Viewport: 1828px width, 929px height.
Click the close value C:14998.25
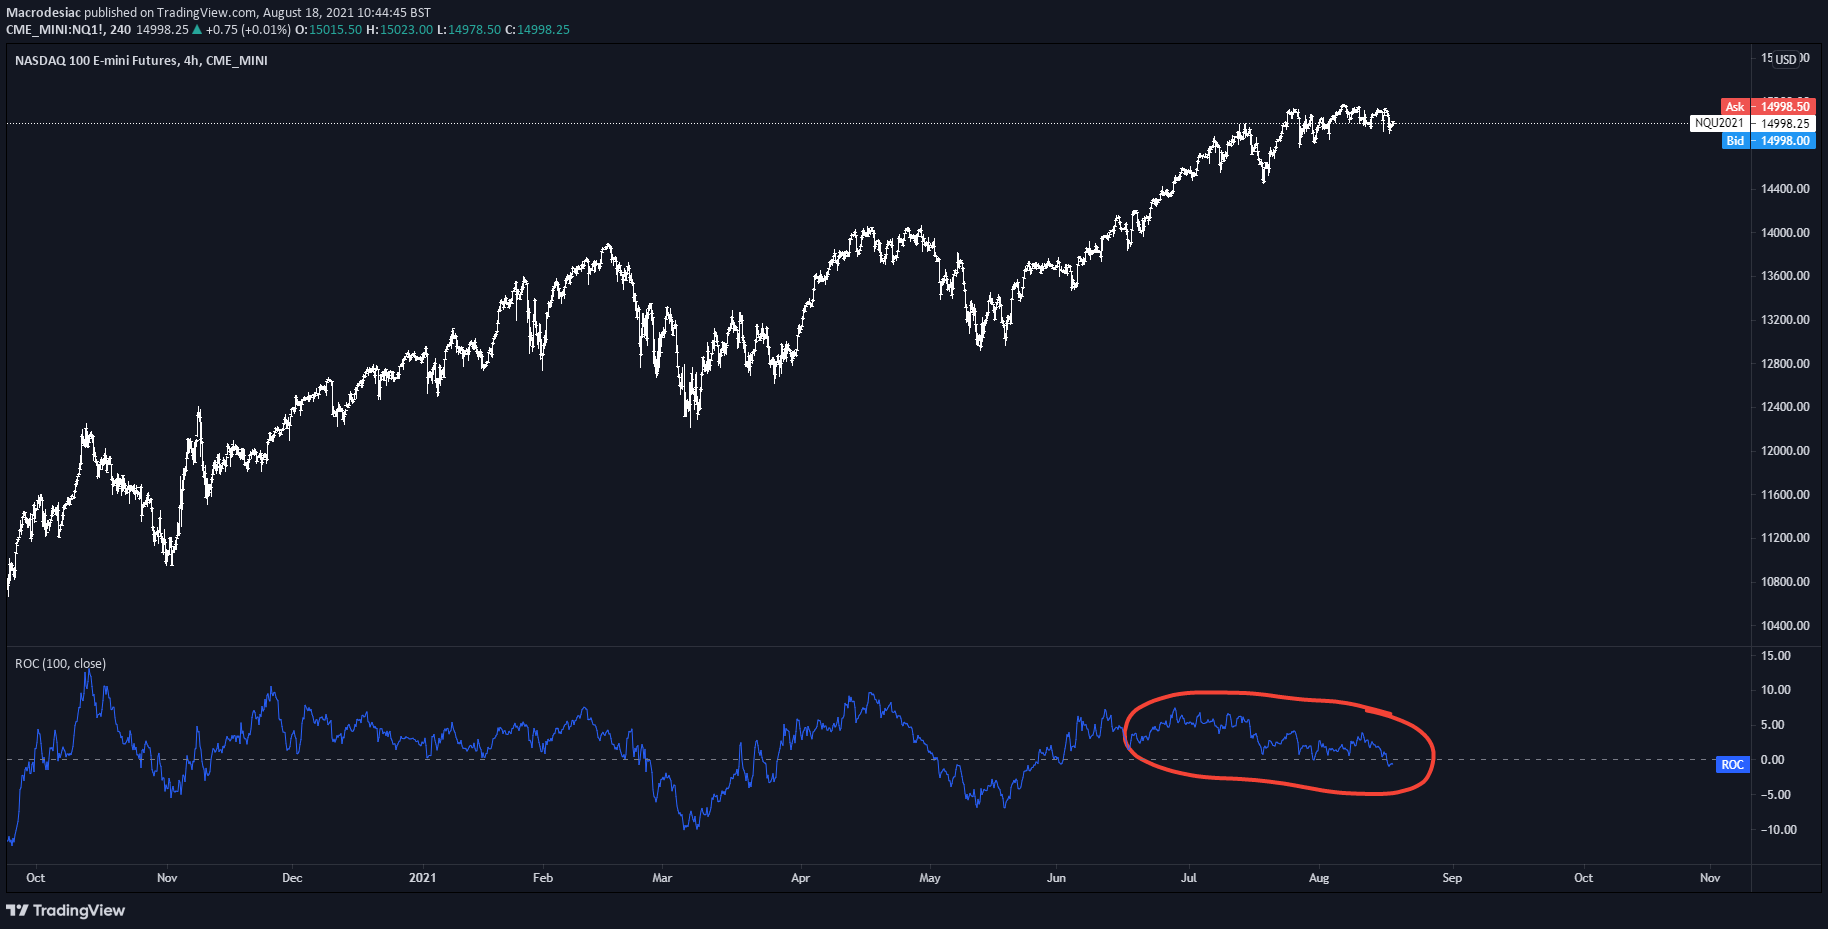537,29
